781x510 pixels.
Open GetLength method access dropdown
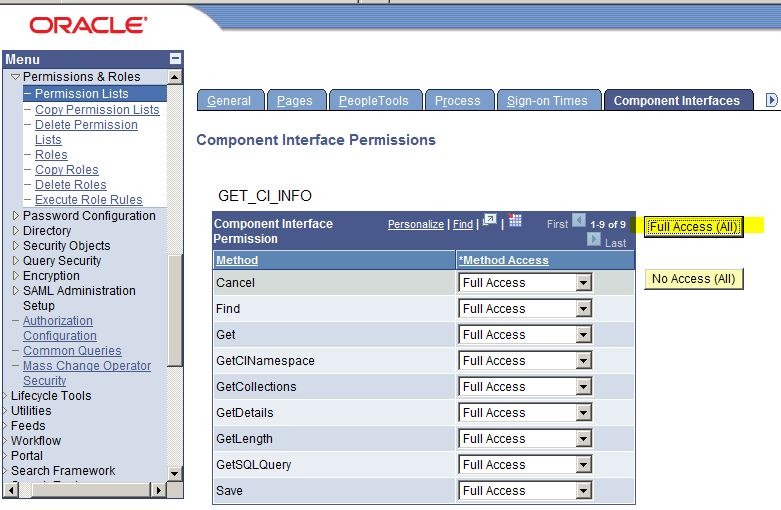click(x=583, y=439)
